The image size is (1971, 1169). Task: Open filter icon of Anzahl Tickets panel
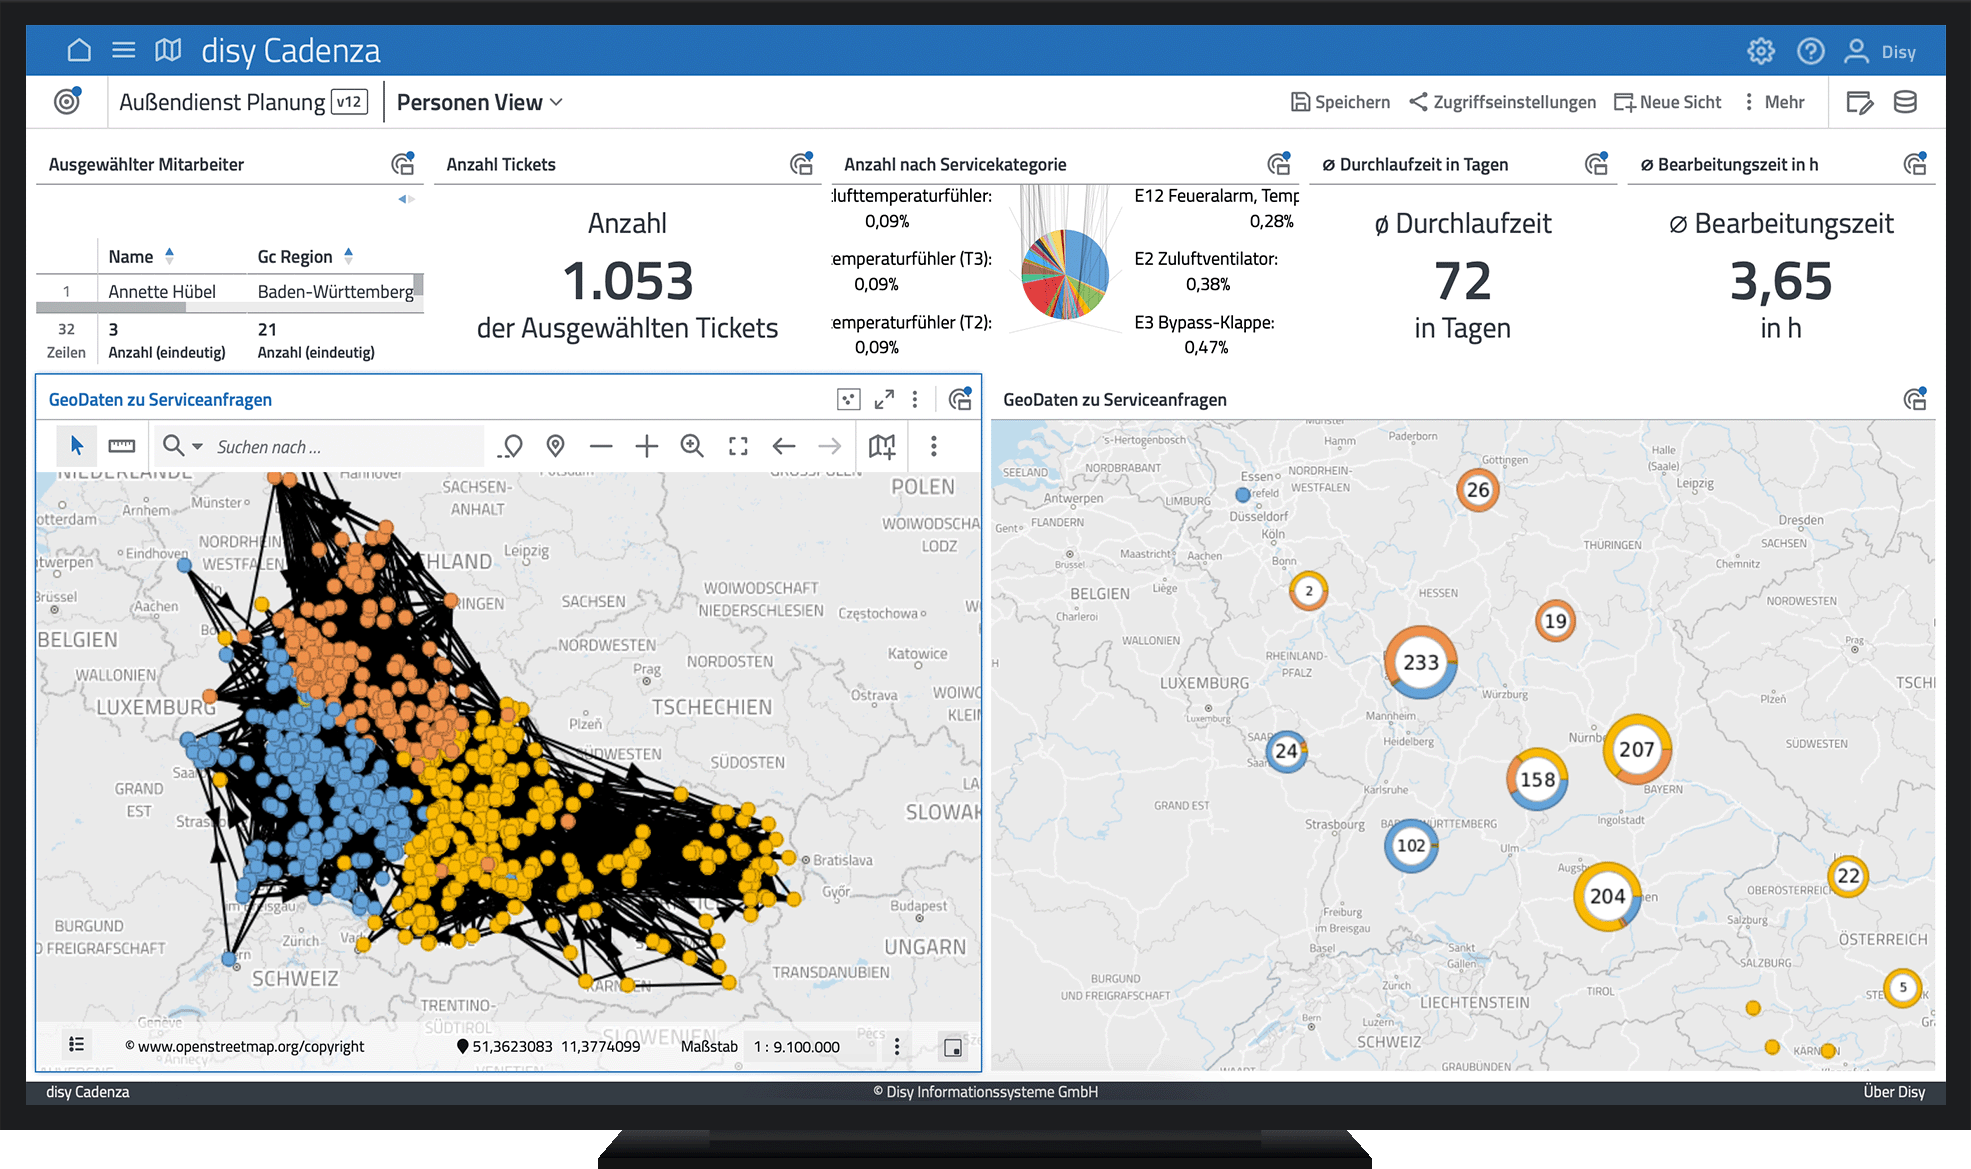[x=802, y=164]
